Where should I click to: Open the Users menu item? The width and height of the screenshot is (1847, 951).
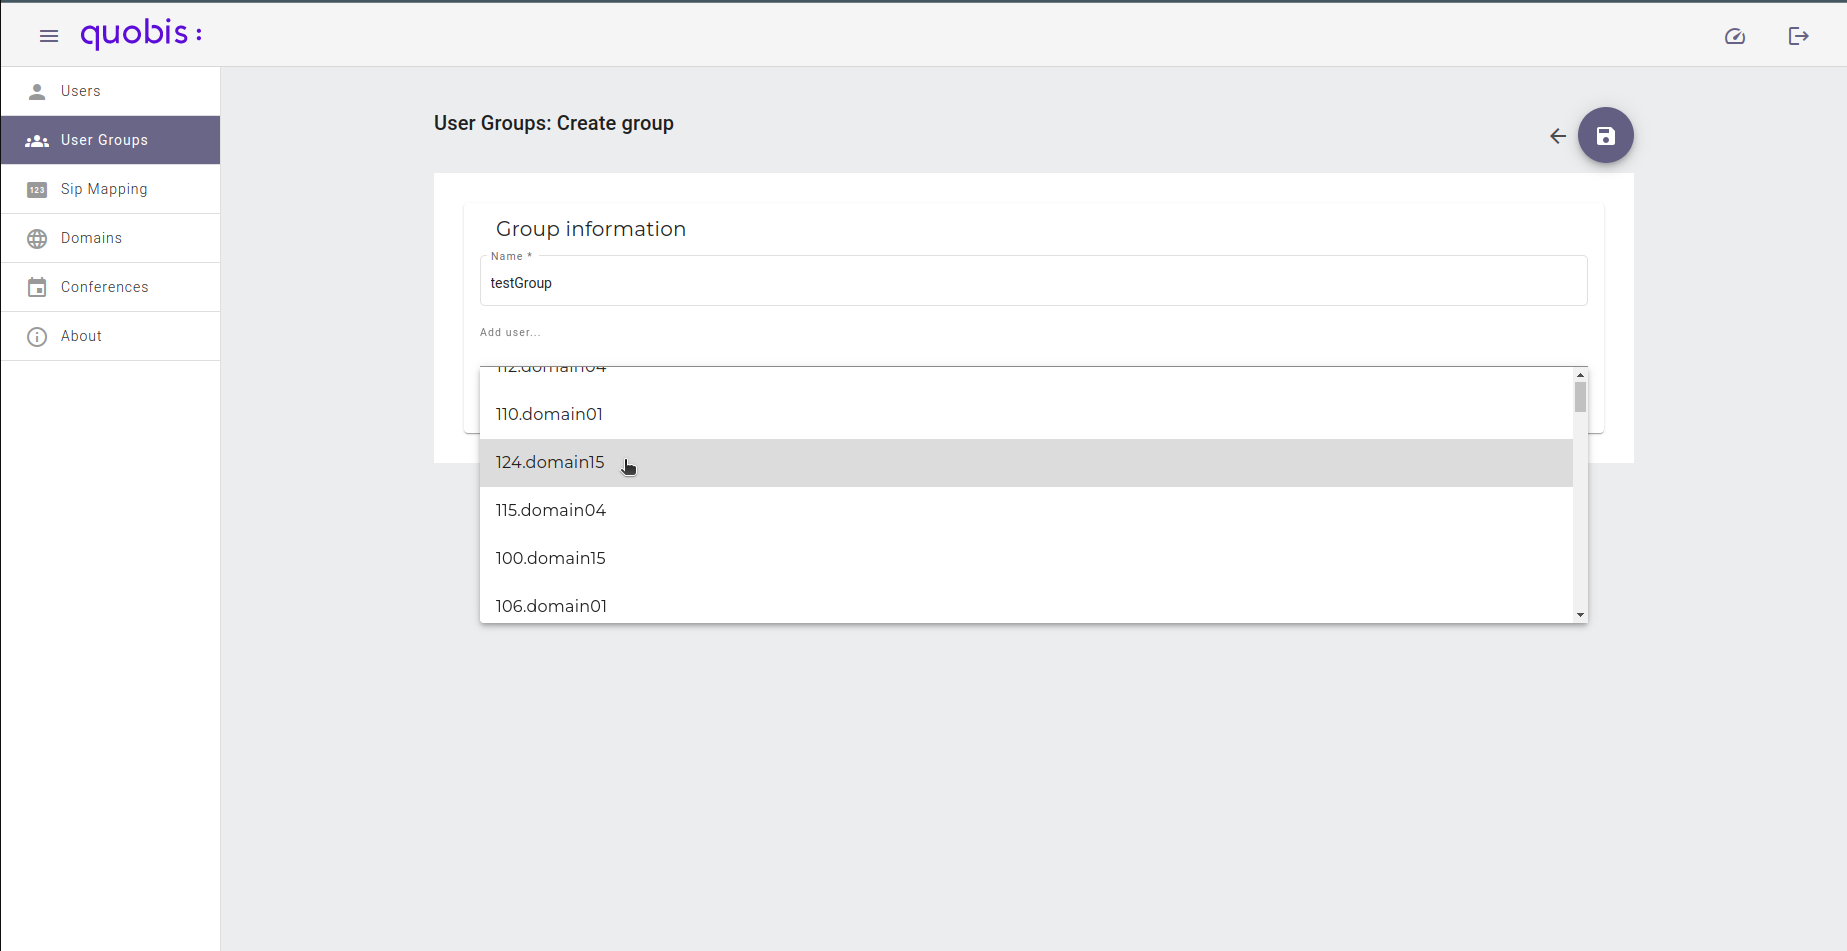(x=111, y=91)
